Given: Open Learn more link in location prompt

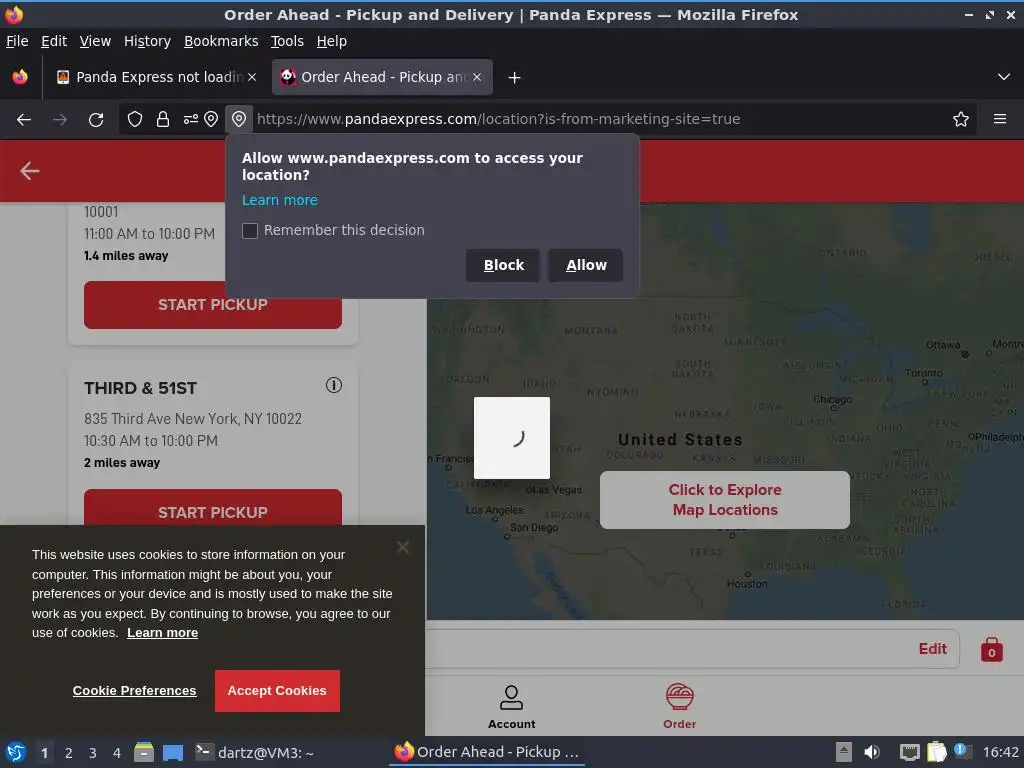Looking at the screenshot, I should 280,200.
